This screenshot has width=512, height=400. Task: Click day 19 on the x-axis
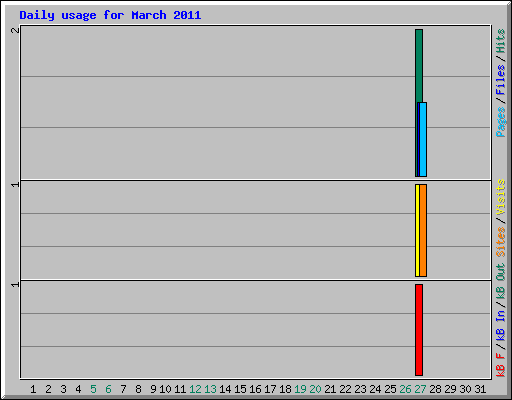(300, 389)
